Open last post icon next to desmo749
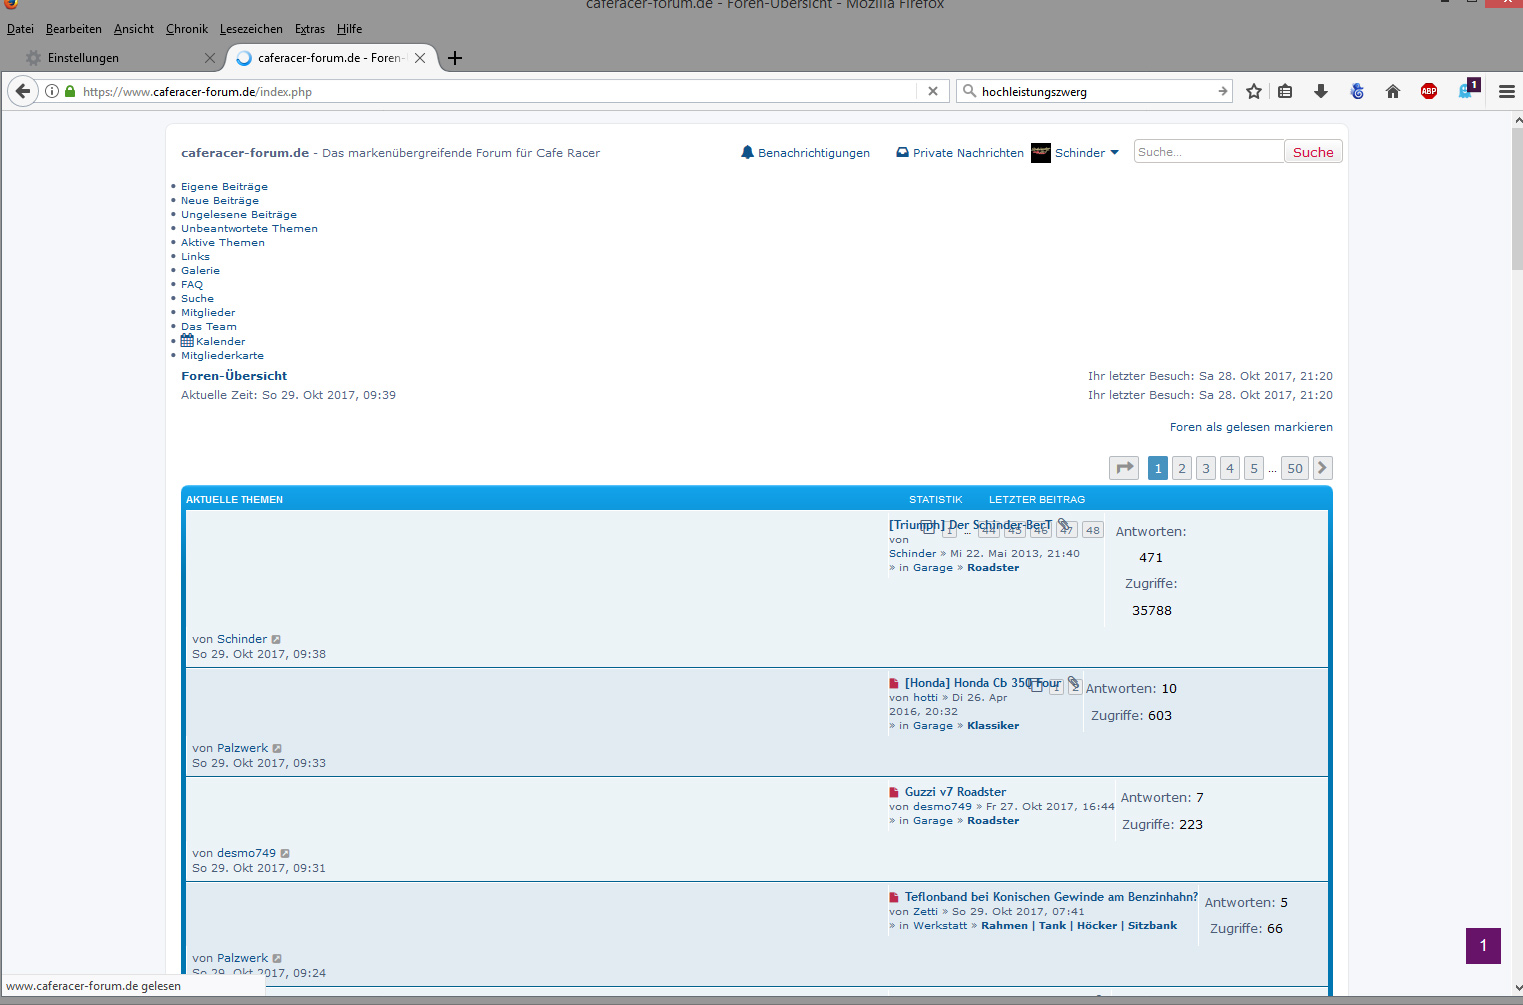1523x1005 pixels. click(285, 854)
